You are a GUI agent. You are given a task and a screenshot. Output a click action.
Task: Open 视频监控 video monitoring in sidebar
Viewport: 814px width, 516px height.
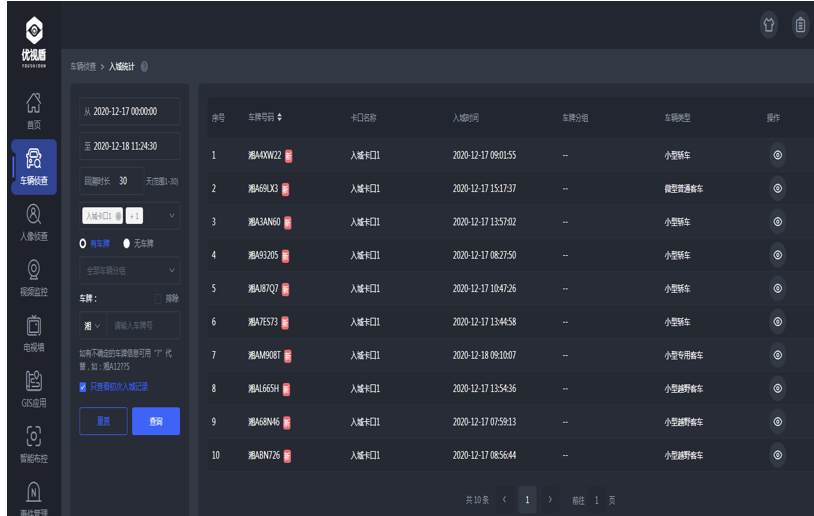pos(34,278)
